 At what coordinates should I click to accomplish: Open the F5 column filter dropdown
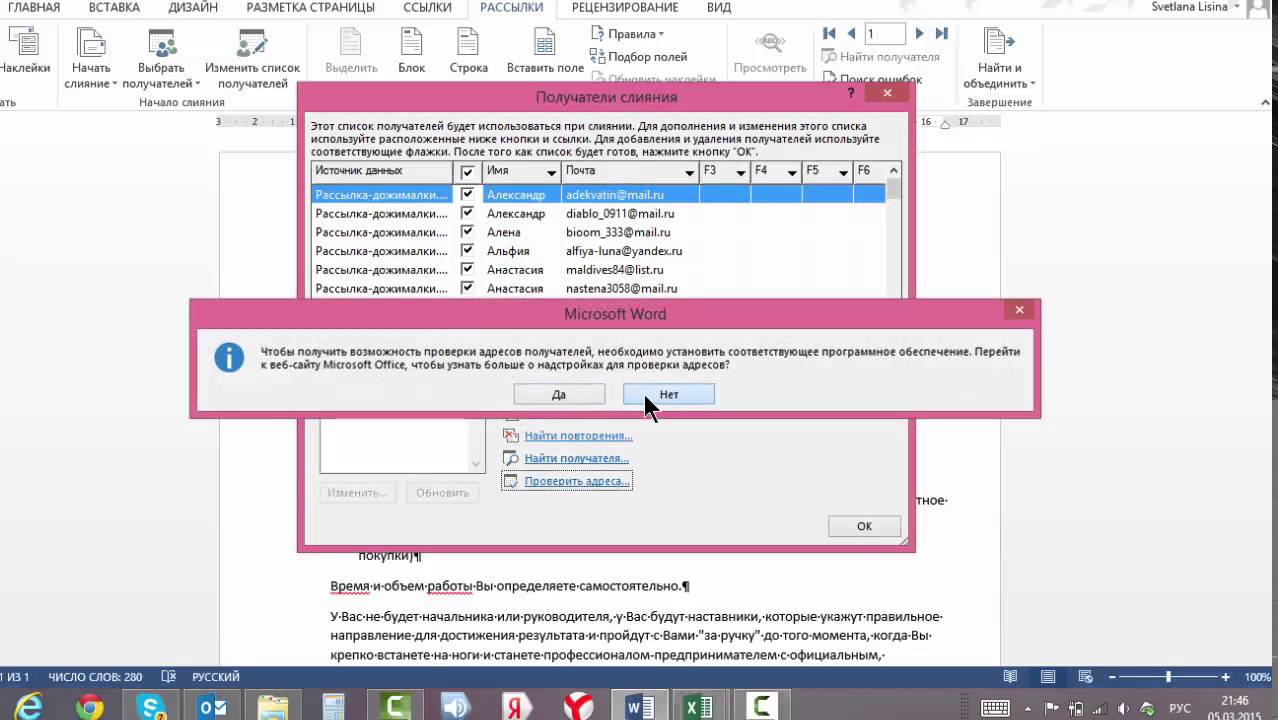844,173
